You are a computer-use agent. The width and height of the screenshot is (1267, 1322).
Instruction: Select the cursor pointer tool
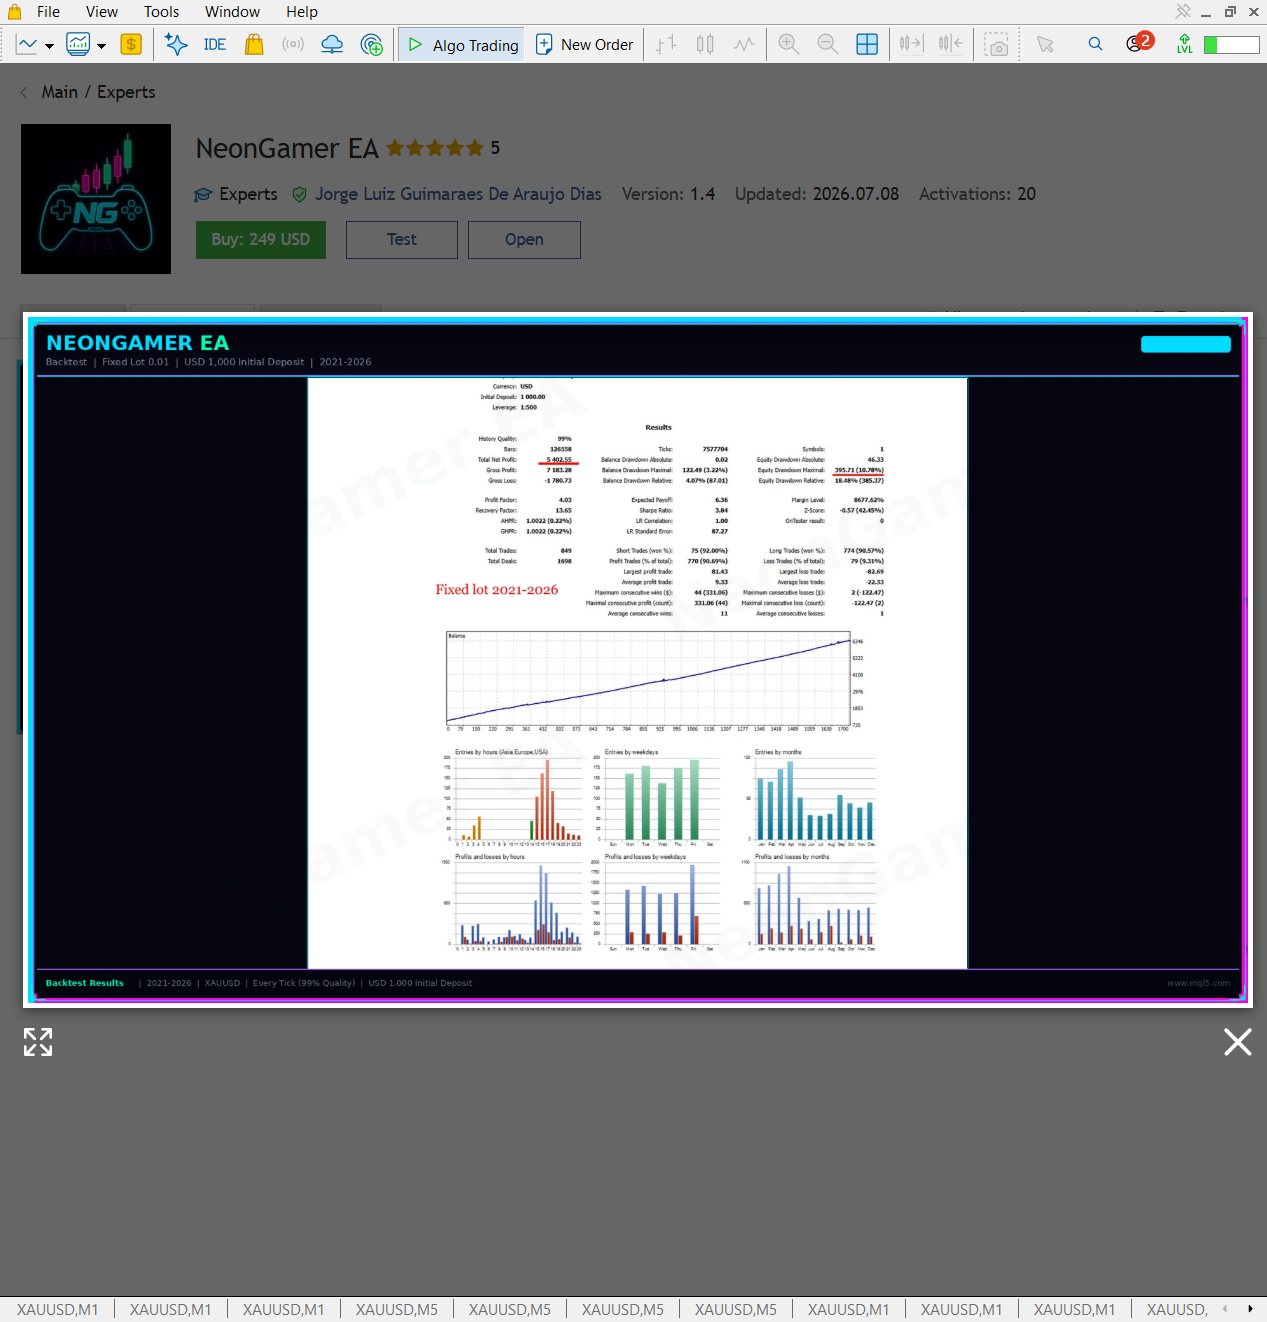(1045, 44)
